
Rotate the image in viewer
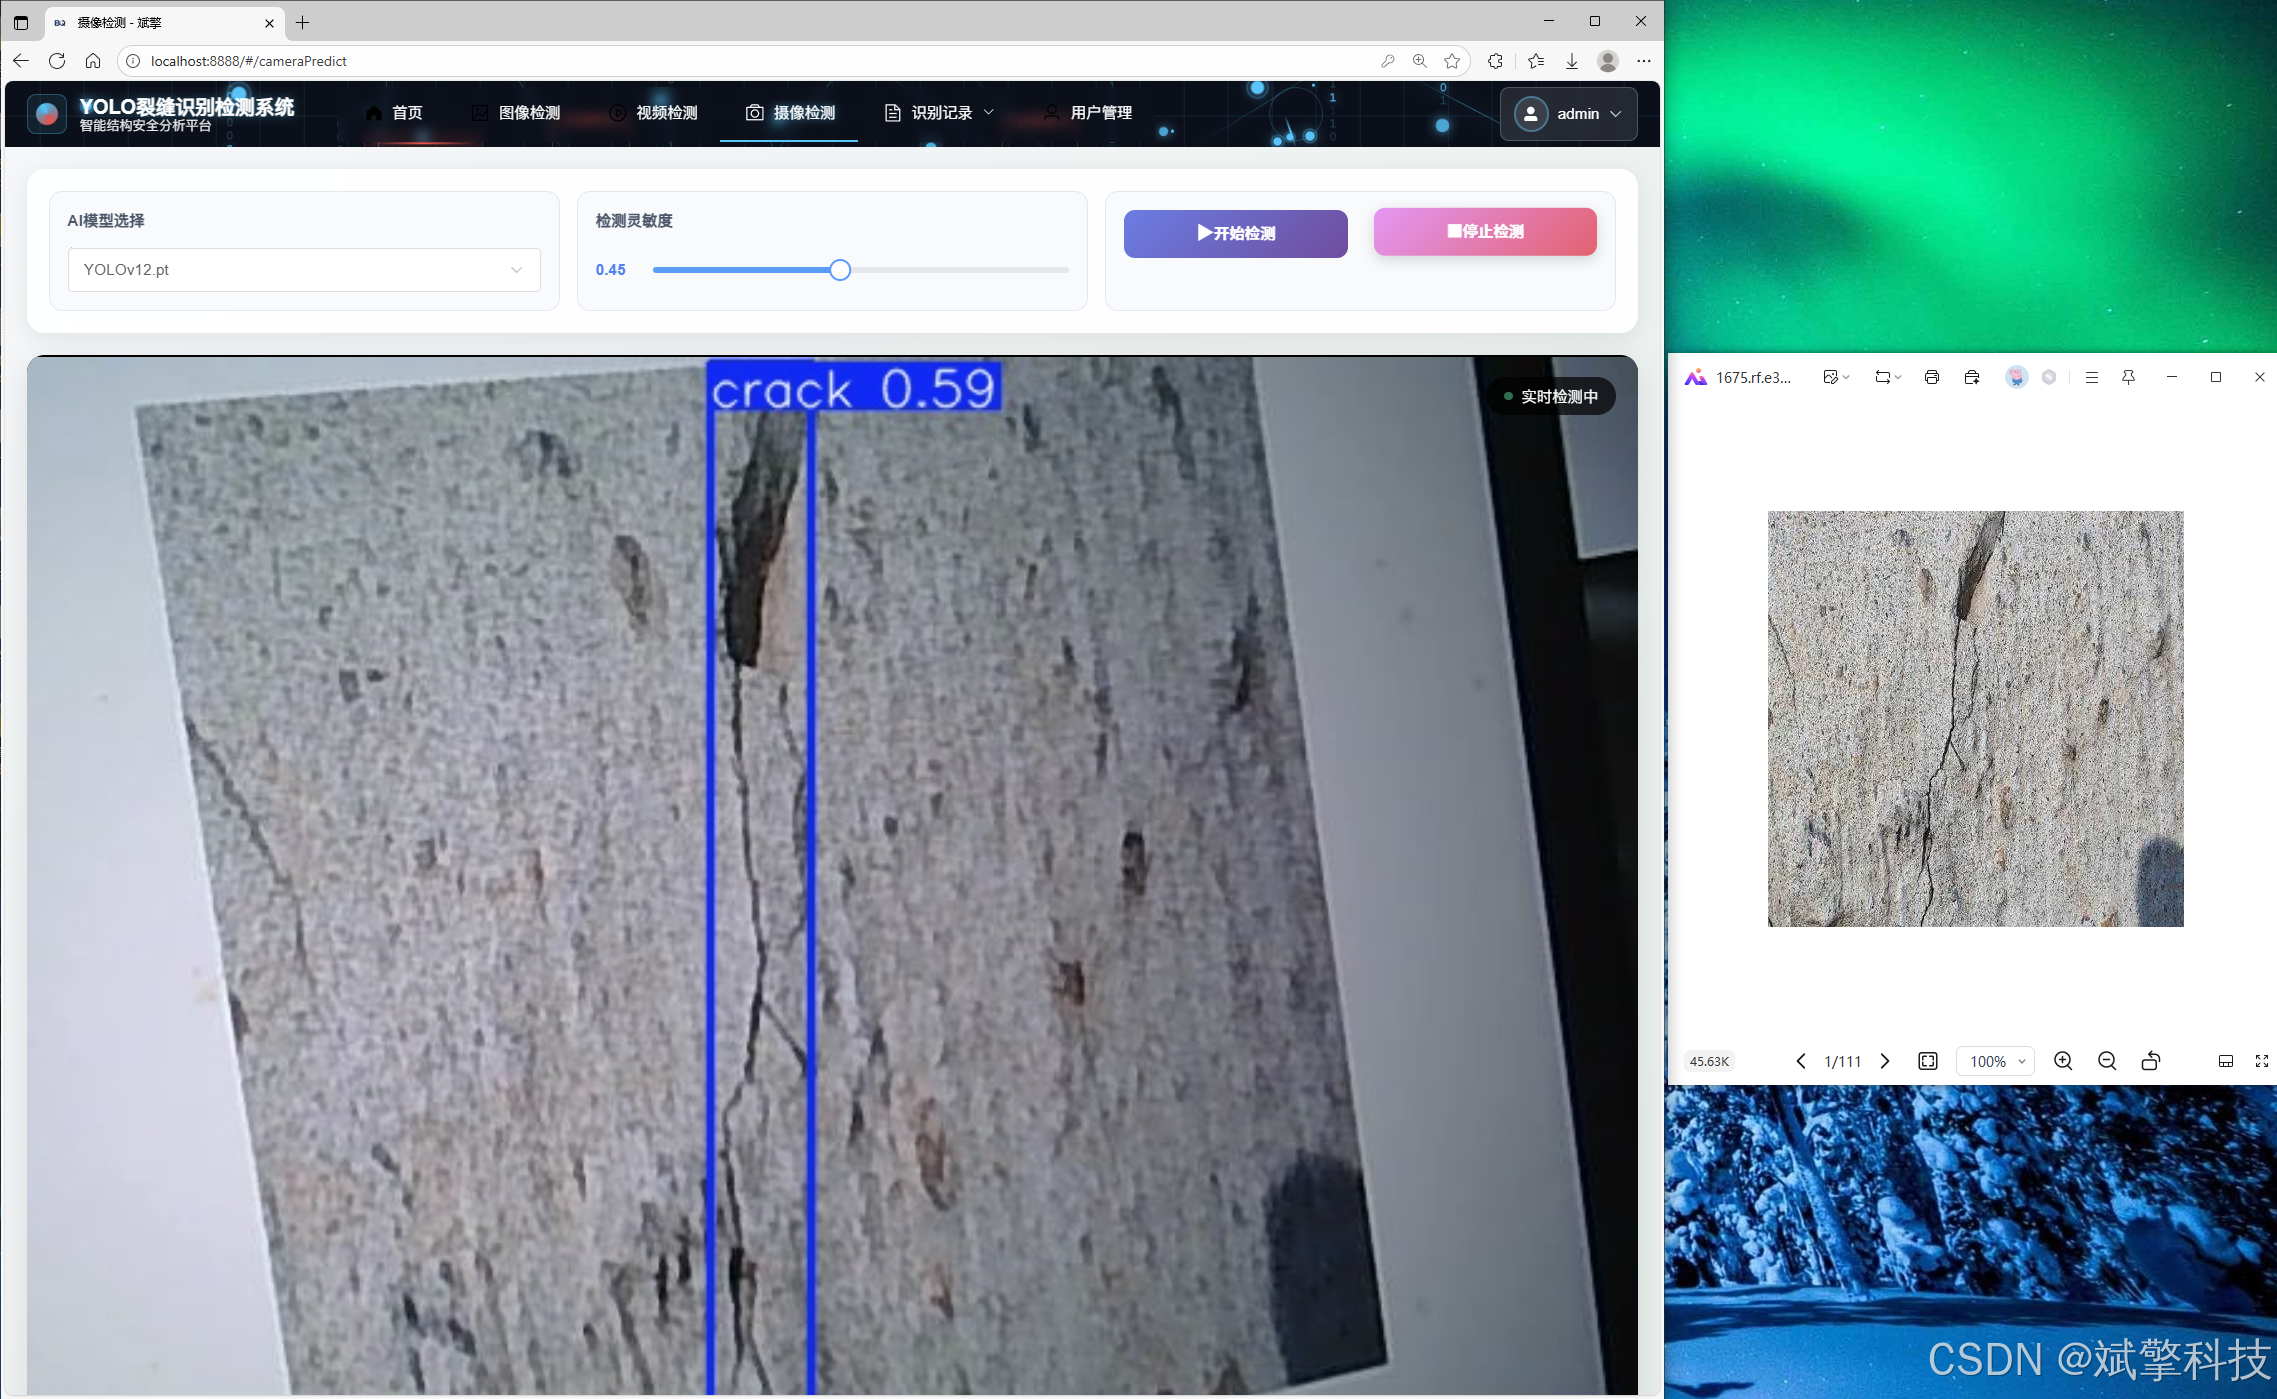[x=2150, y=1061]
